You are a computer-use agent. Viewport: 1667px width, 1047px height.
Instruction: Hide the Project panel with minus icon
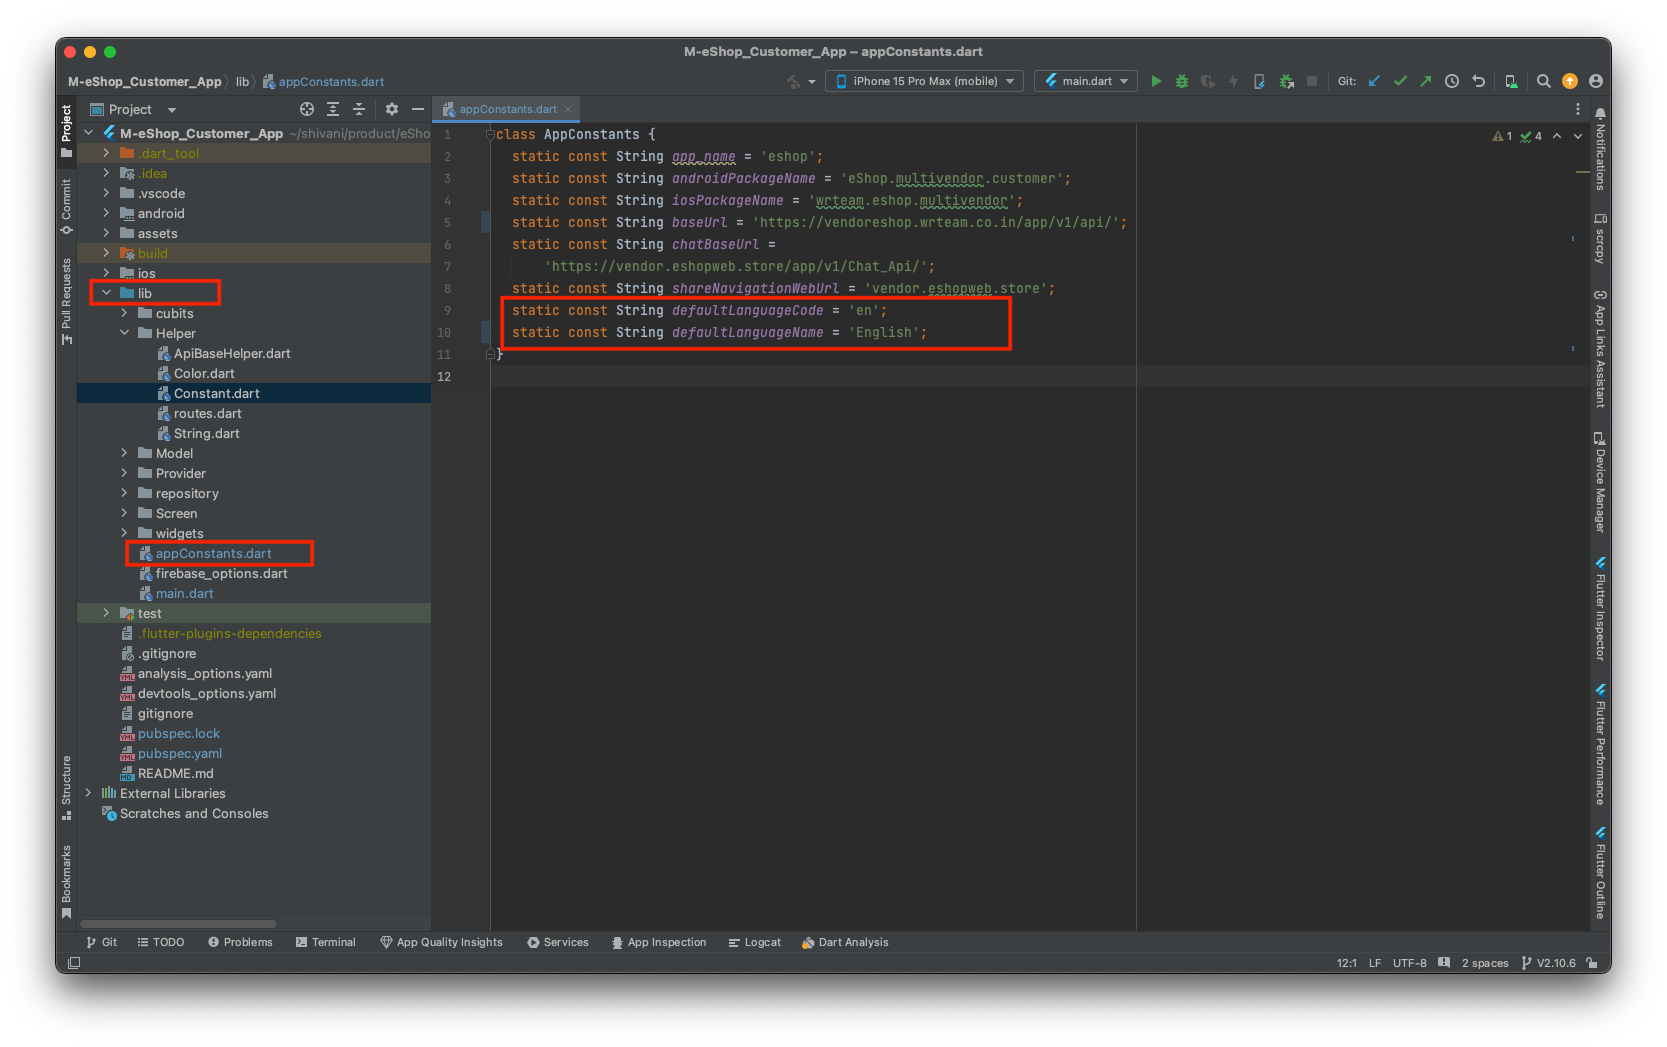418,109
